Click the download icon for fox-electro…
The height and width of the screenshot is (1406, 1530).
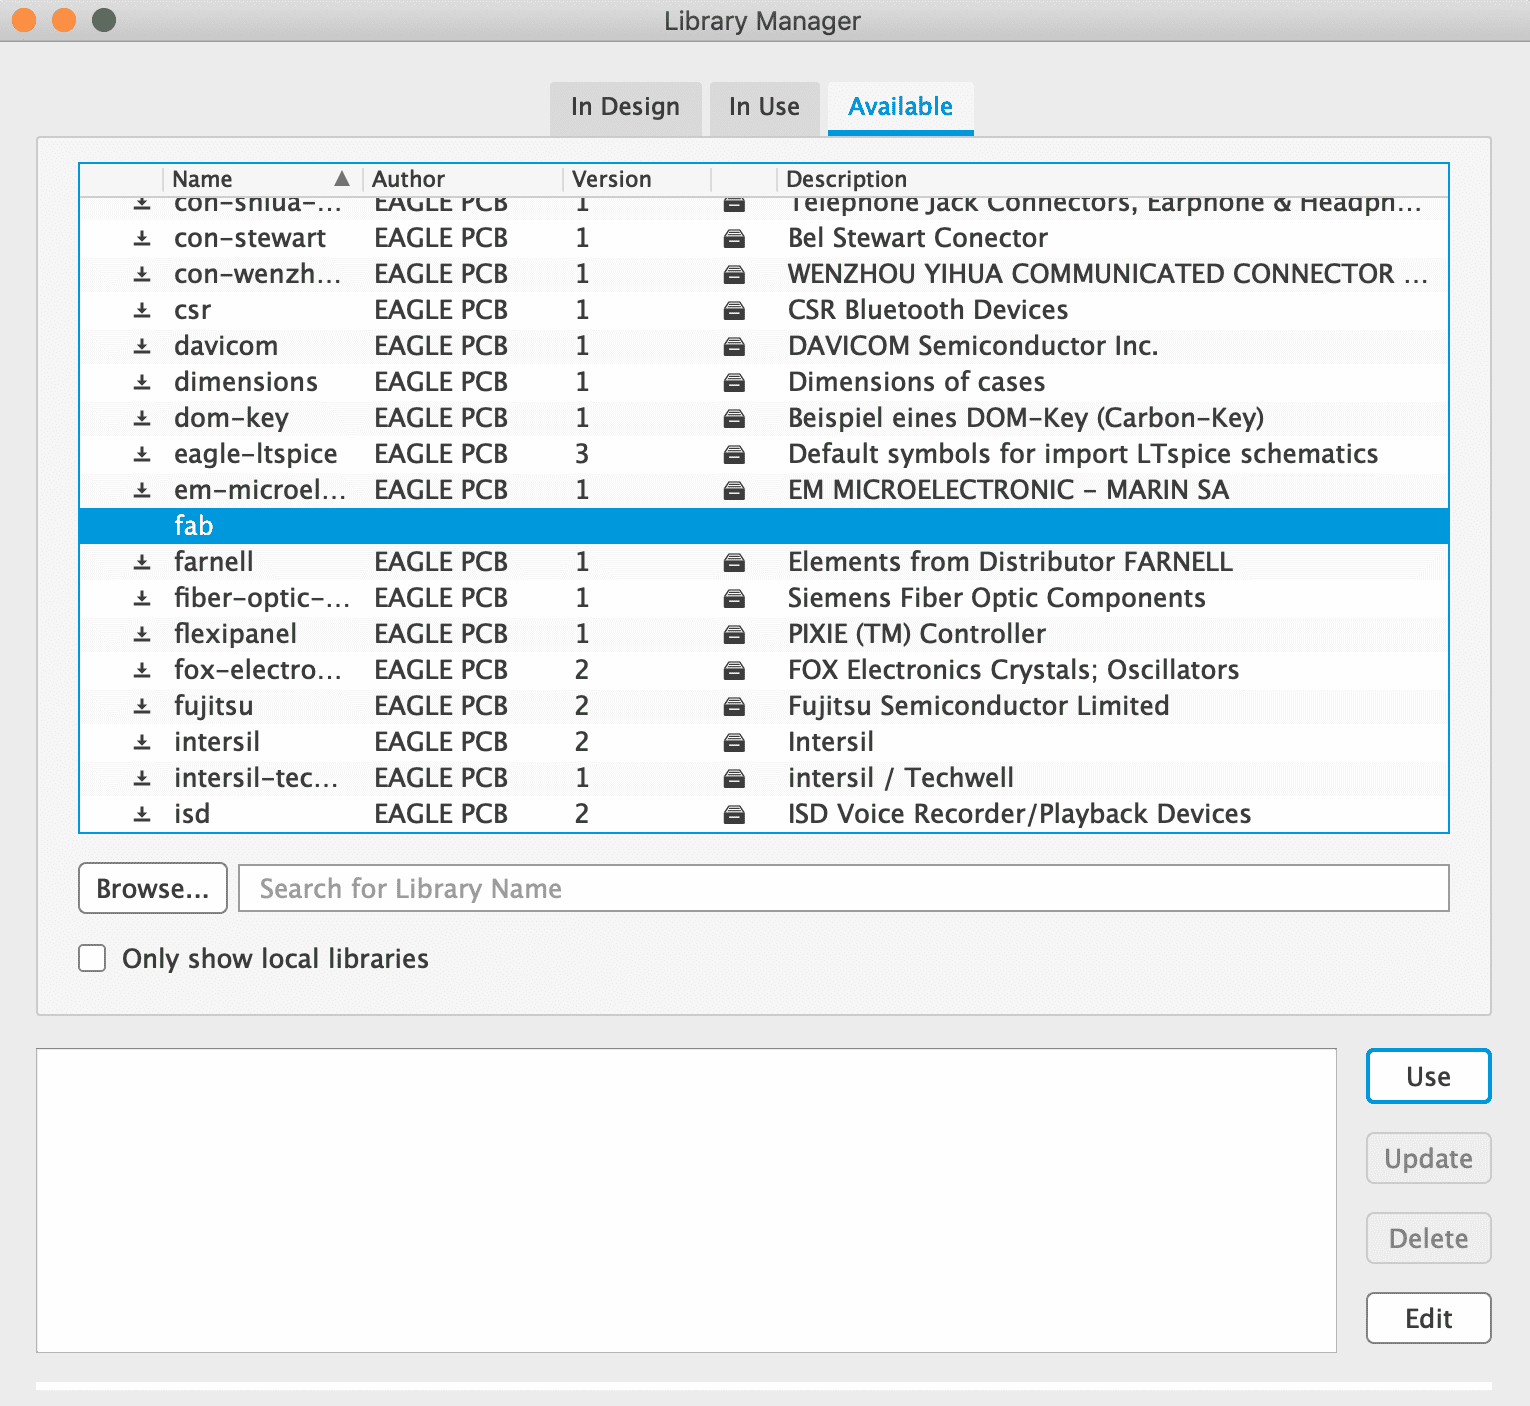click(142, 670)
